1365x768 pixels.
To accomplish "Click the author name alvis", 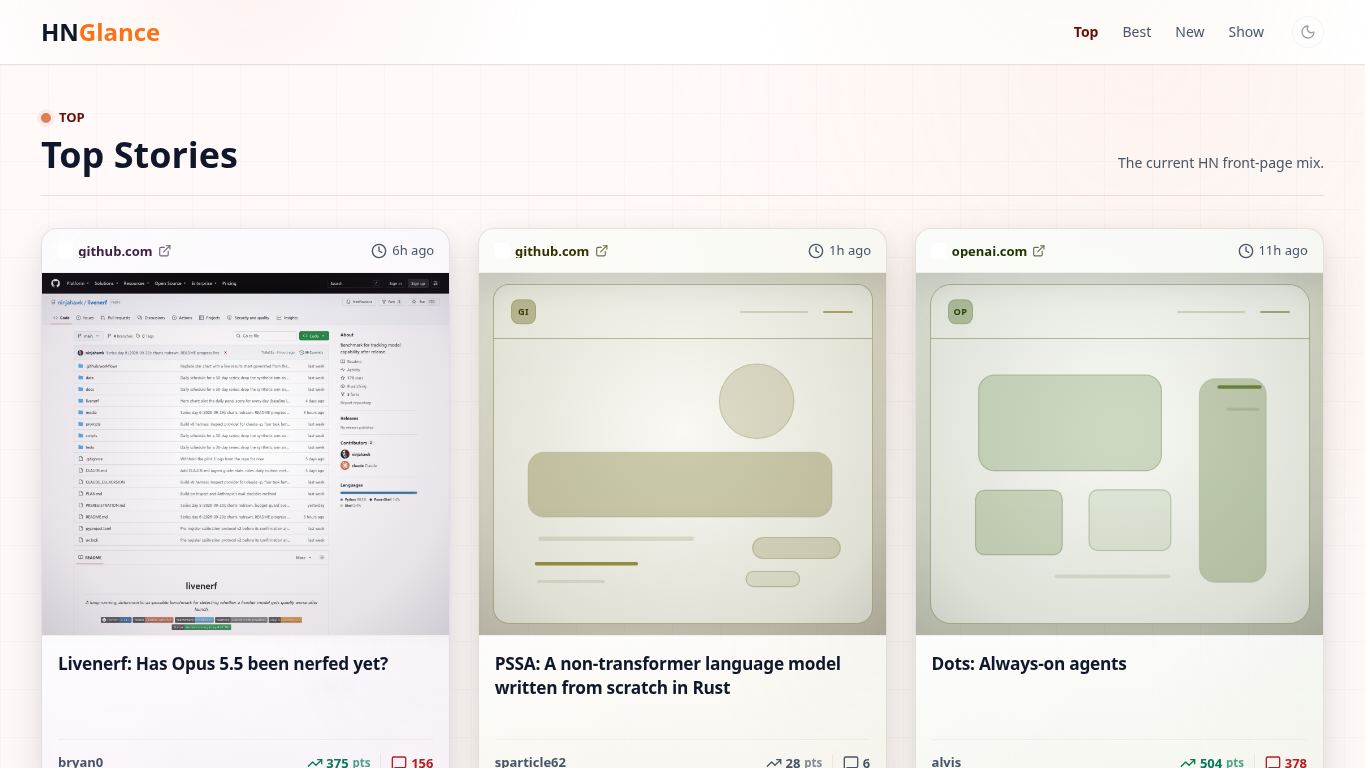I will click(947, 762).
